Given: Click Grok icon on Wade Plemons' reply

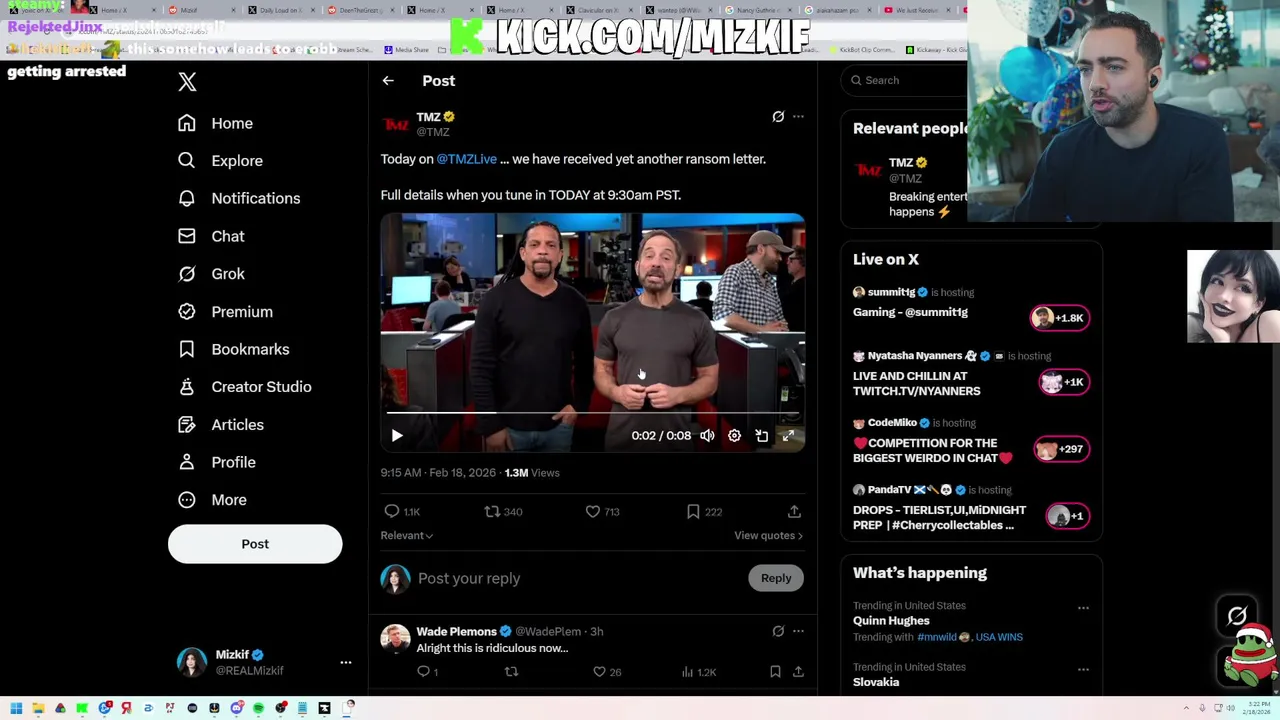Looking at the screenshot, I should click(778, 631).
